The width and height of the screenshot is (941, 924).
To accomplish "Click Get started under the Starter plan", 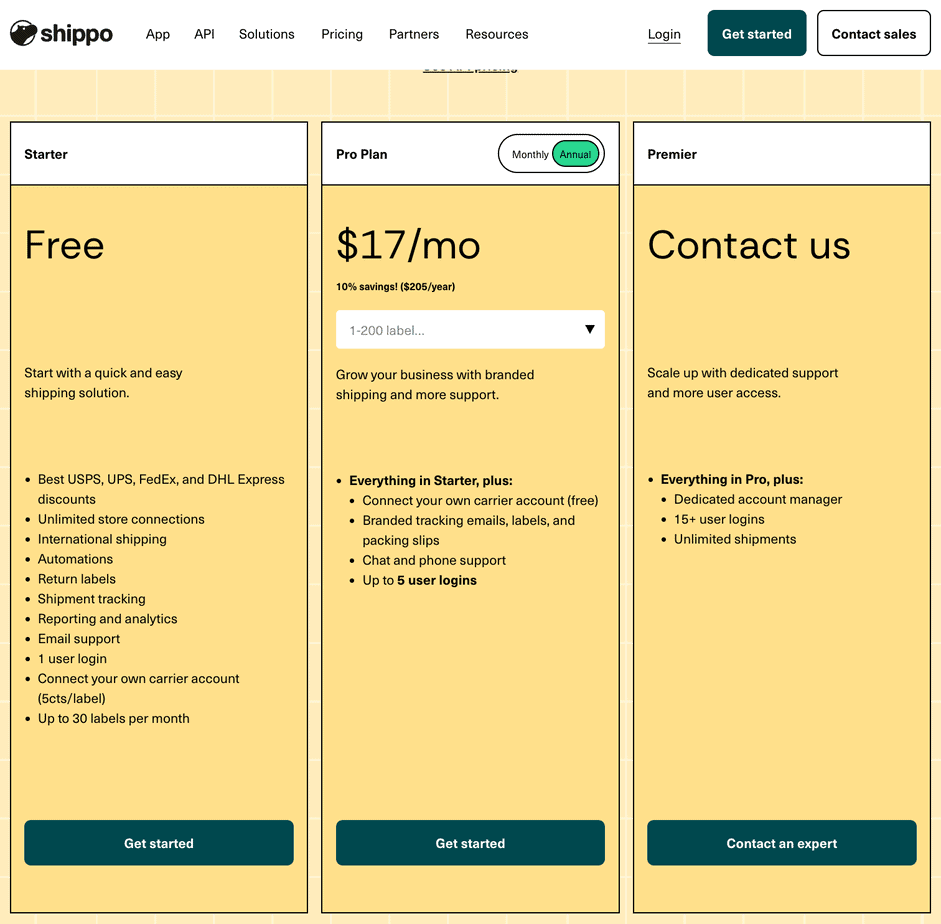I will 159,843.
